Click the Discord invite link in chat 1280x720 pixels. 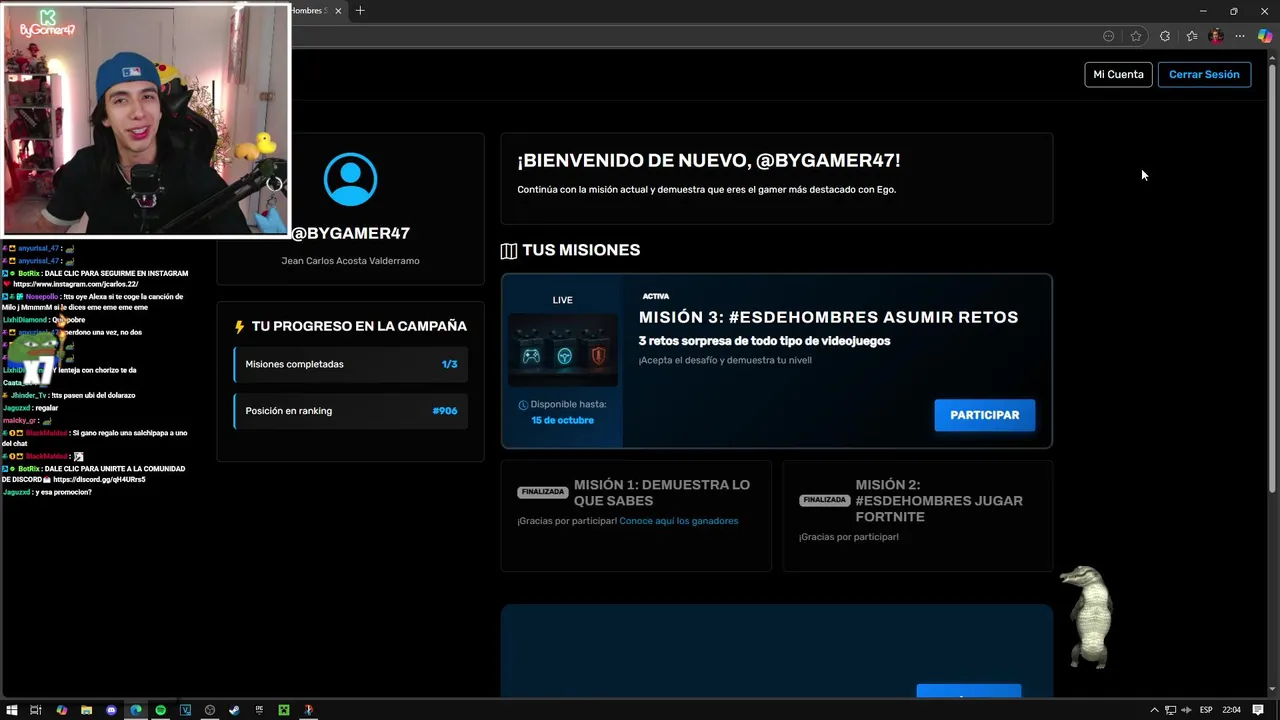[99, 480]
